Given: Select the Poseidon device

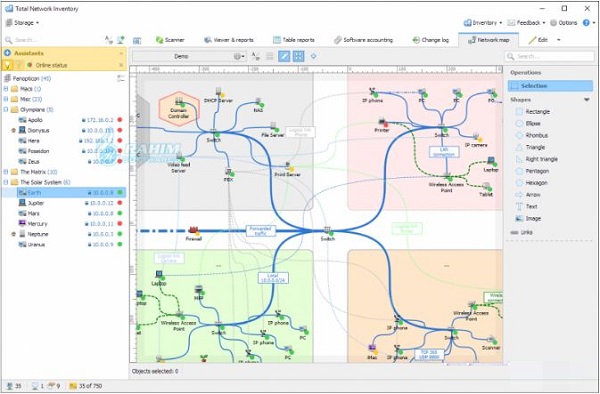Looking at the screenshot, I should (71, 151).
